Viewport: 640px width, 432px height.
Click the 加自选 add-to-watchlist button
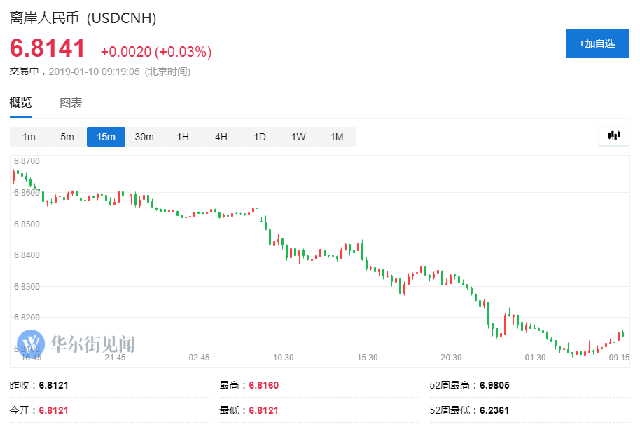tap(597, 44)
